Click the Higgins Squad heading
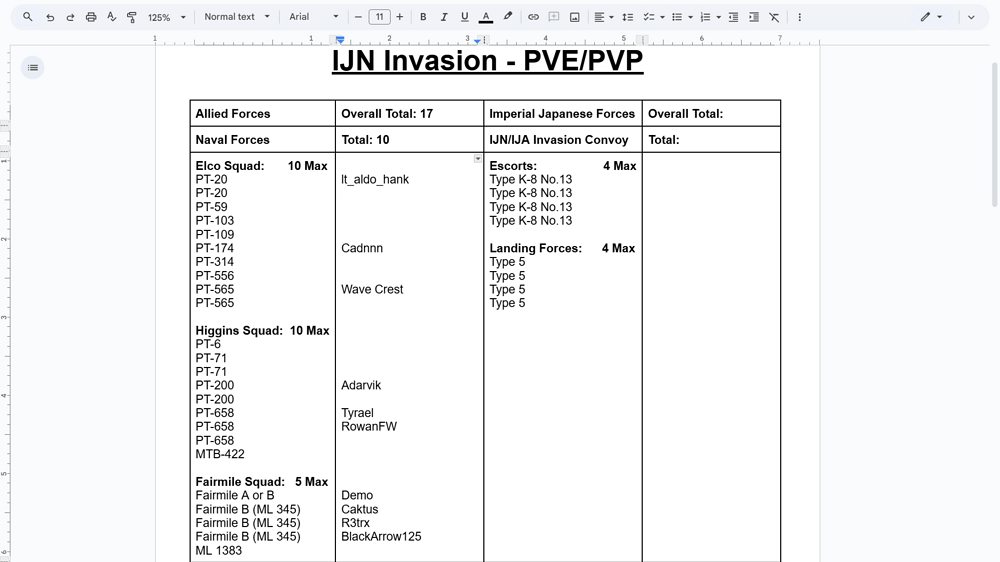 coord(239,330)
